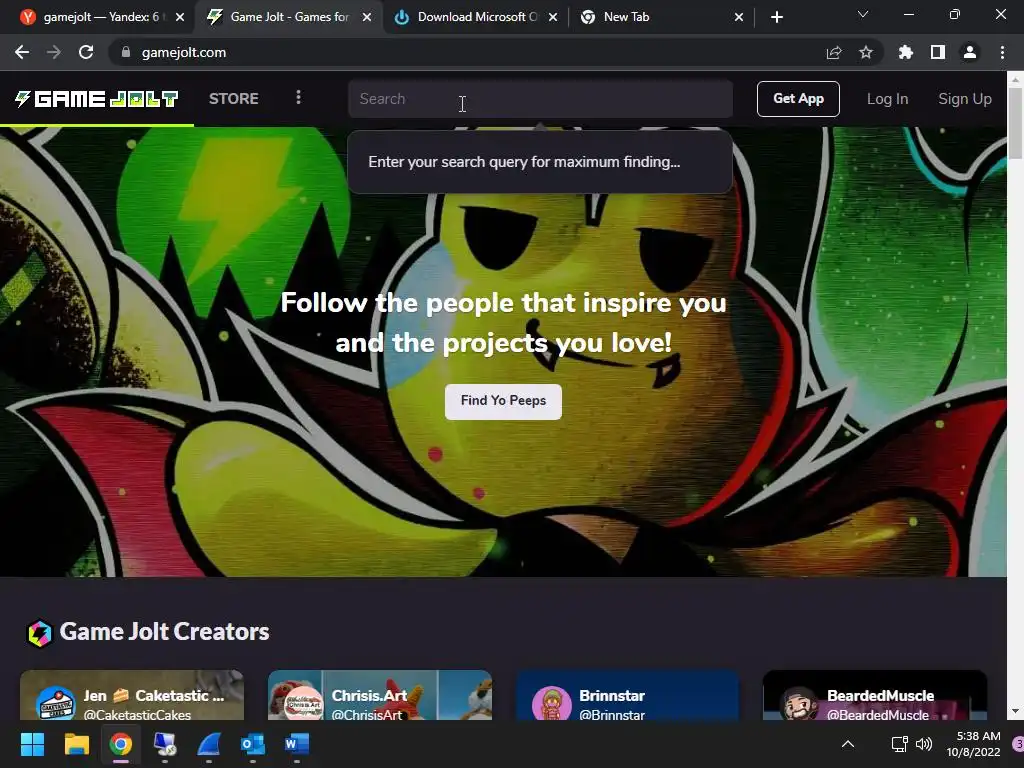The image size is (1024, 768).
Task: Close the gamejolt Yandex tab
Action: pos(180,17)
